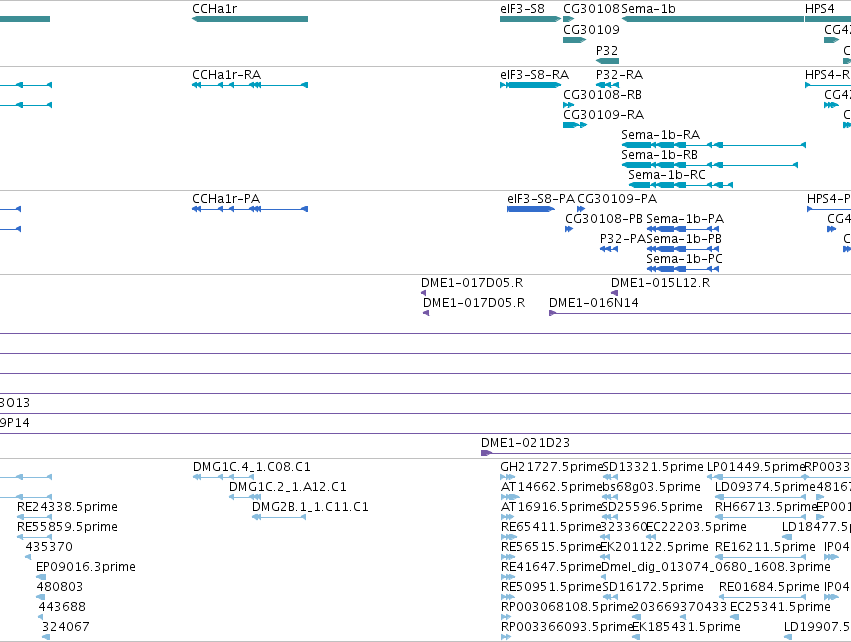The image size is (851, 642).
Task: Click the DME1-016N14 BAC label
Action: 594,303
